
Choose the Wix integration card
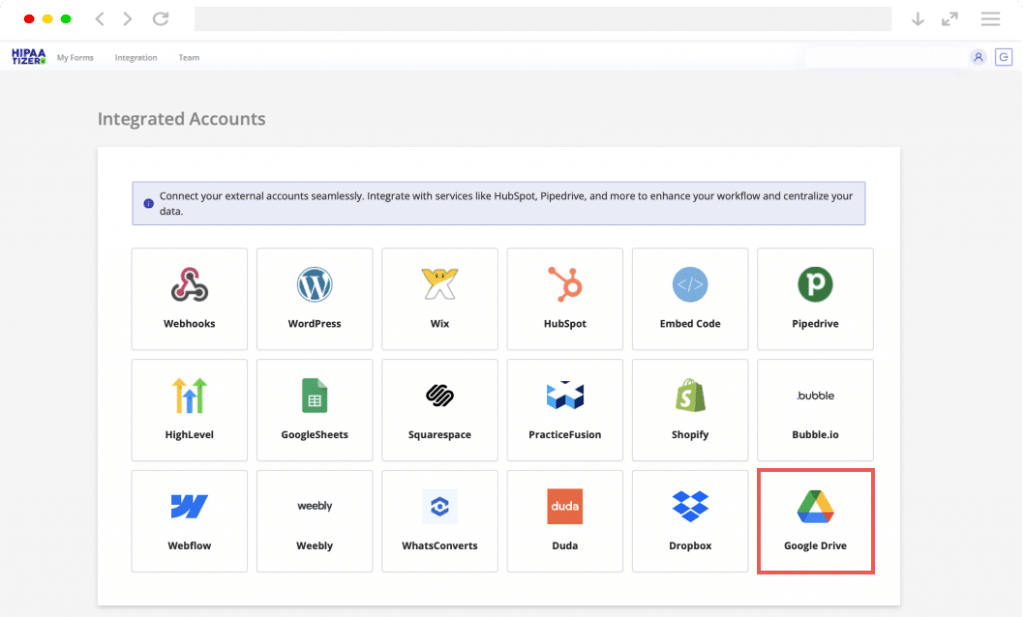pyautogui.click(x=440, y=299)
